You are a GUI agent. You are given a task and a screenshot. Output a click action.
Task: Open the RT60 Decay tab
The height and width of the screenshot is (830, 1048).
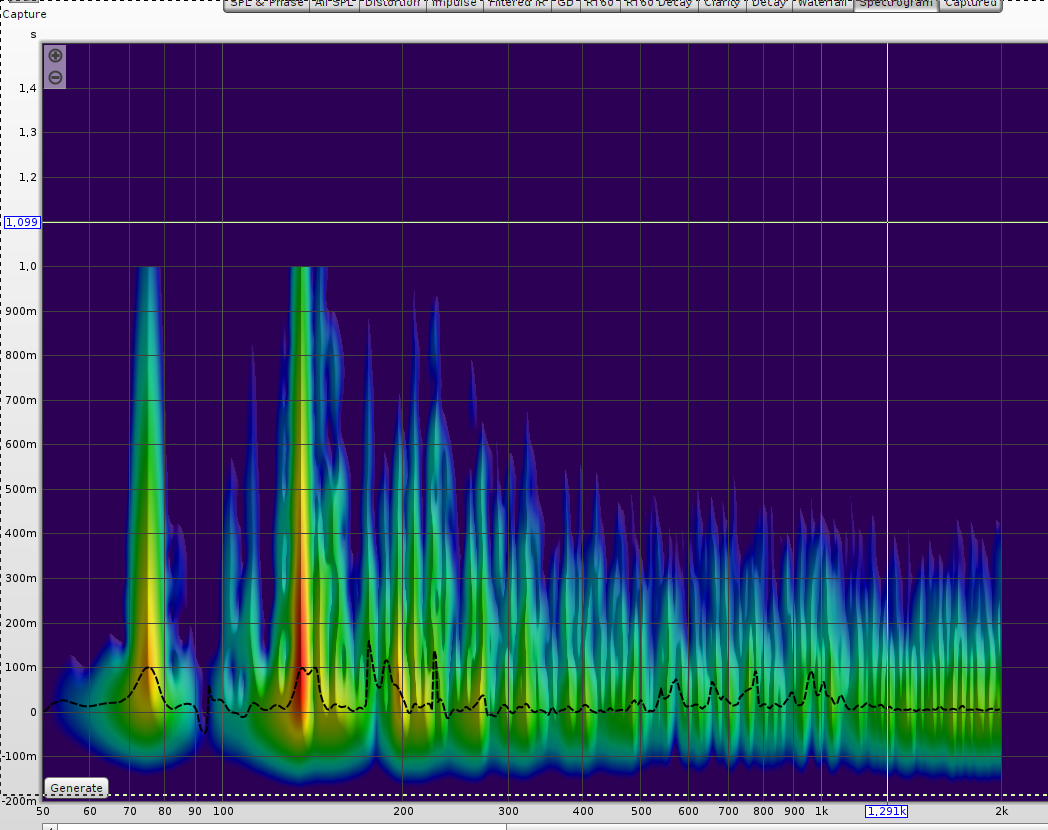pos(658,4)
